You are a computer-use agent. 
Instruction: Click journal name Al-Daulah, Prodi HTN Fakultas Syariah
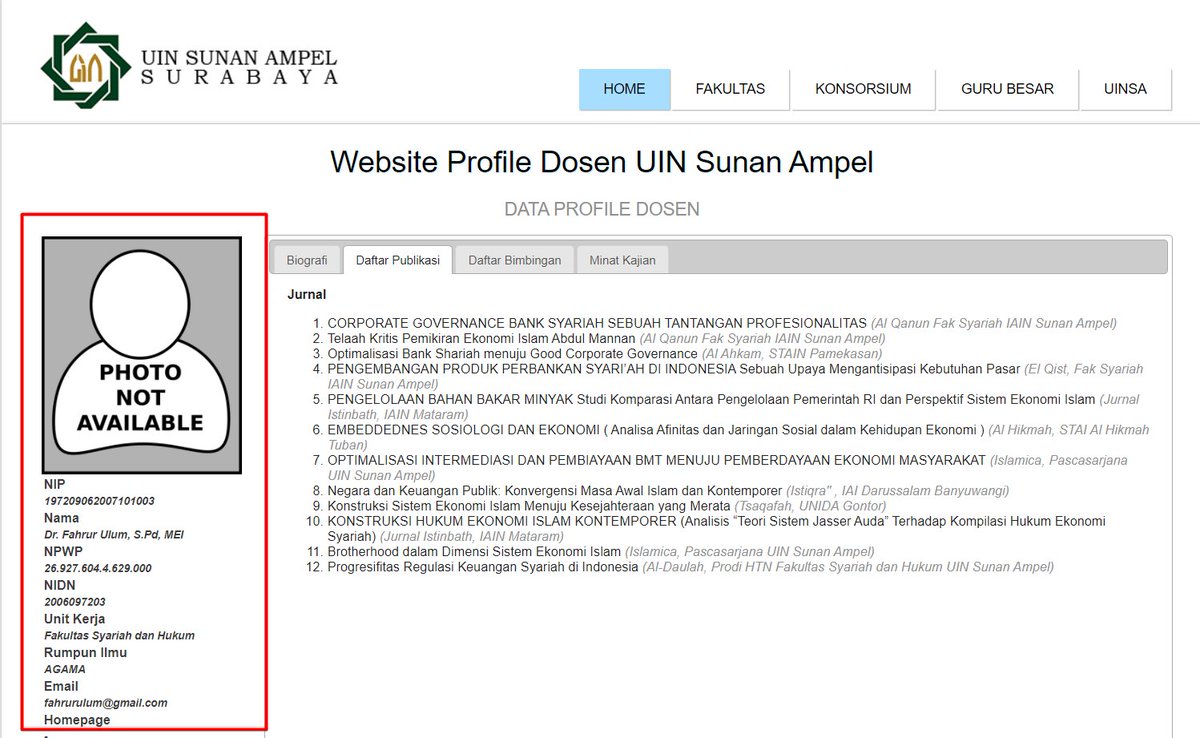[848, 567]
